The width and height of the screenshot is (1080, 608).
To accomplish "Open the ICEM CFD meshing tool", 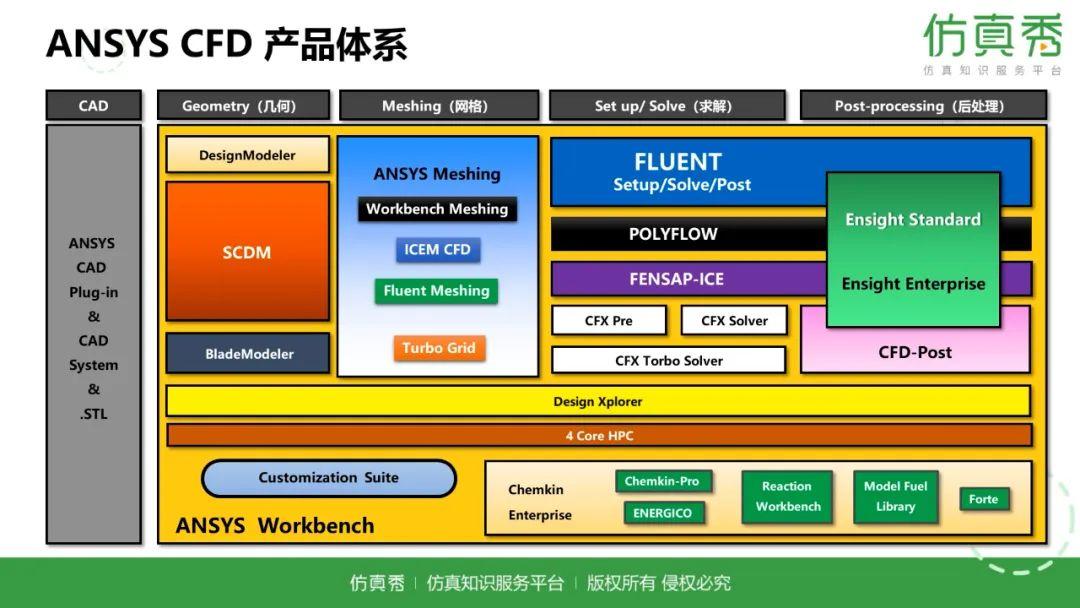I will tap(437, 249).
